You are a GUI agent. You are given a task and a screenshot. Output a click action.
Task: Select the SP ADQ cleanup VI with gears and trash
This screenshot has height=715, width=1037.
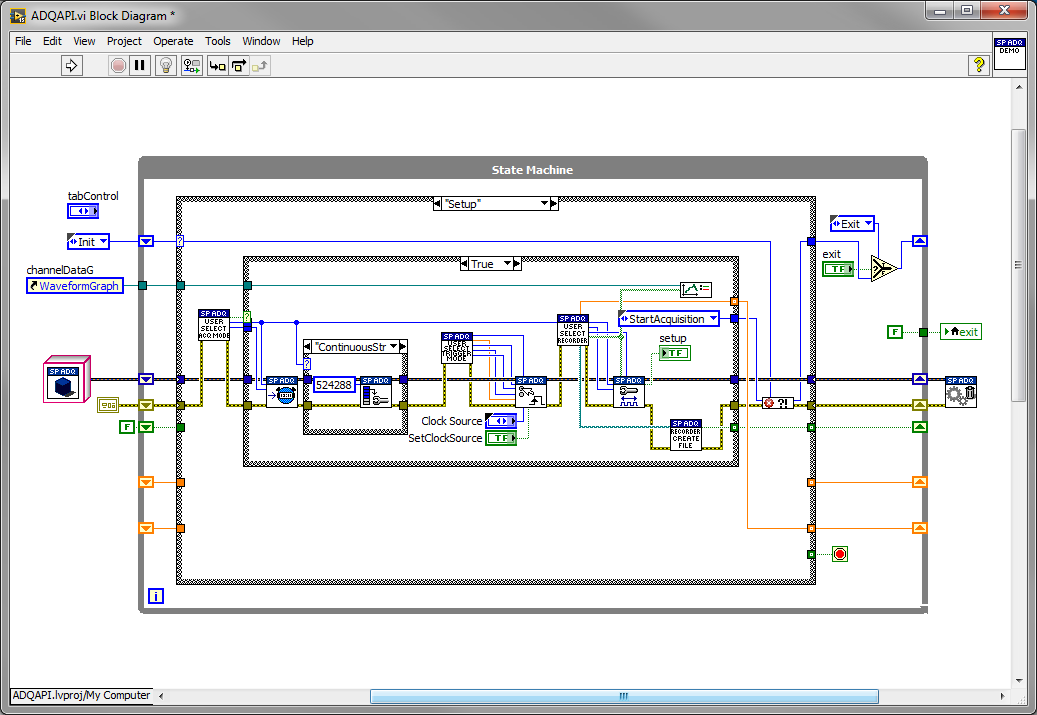[959, 392]
